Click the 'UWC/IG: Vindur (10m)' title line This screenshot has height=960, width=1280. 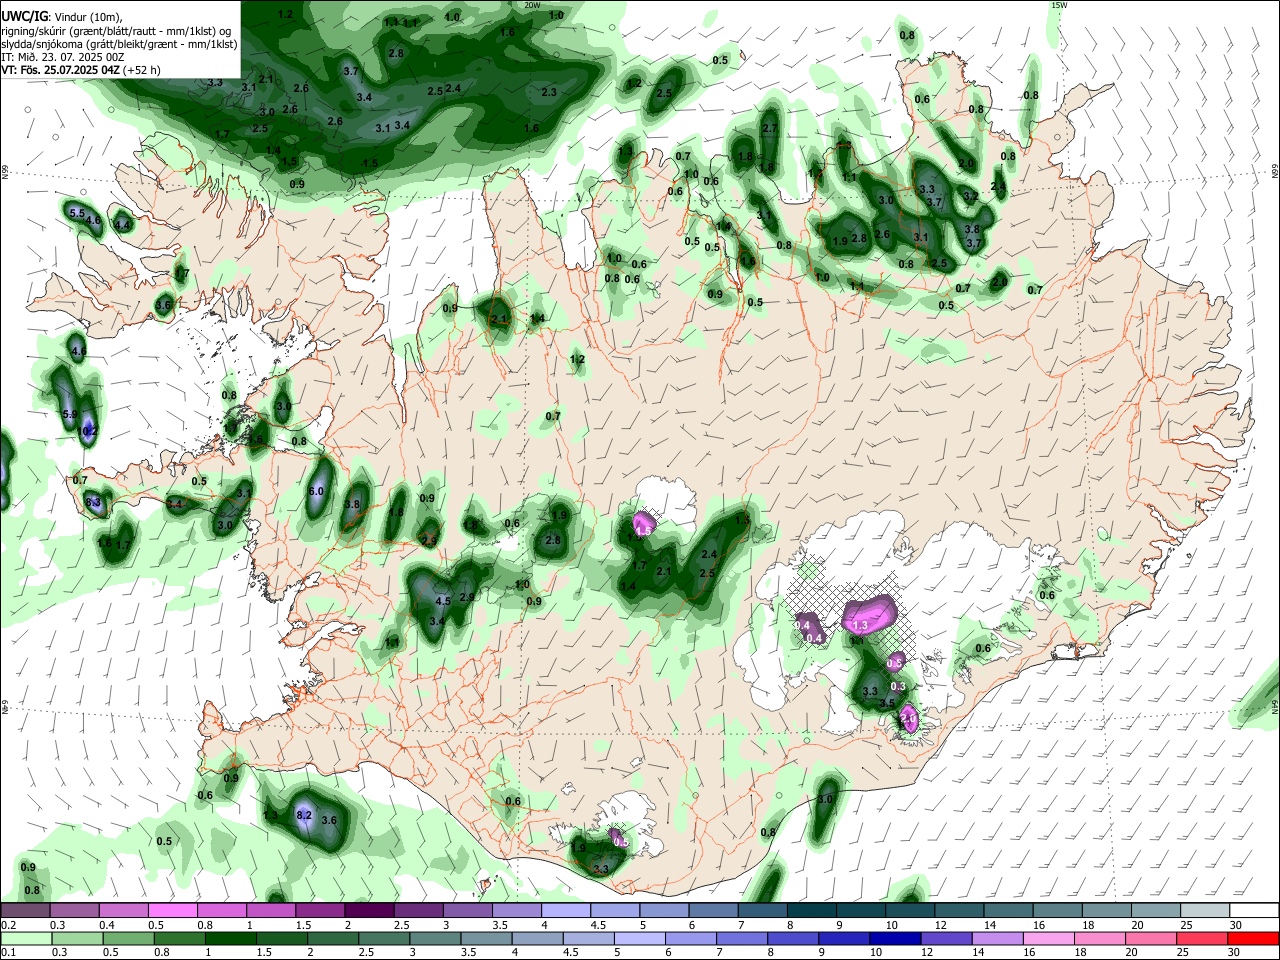click(x=61, y=17)
